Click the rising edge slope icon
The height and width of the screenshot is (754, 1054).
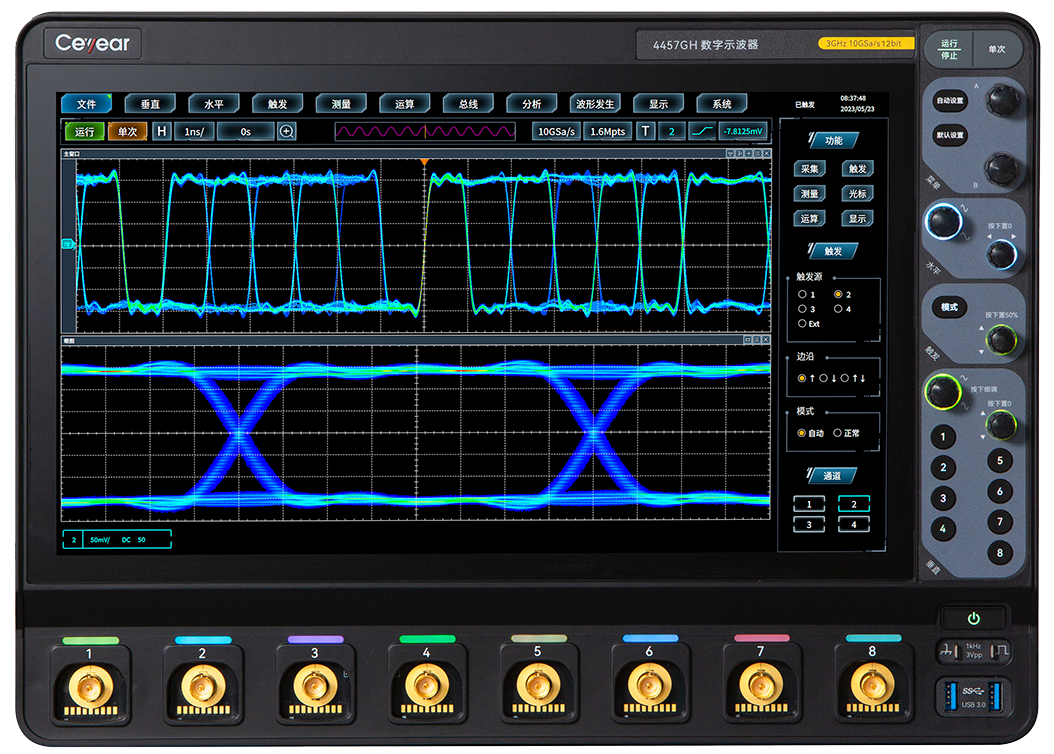tap(702, 131)
